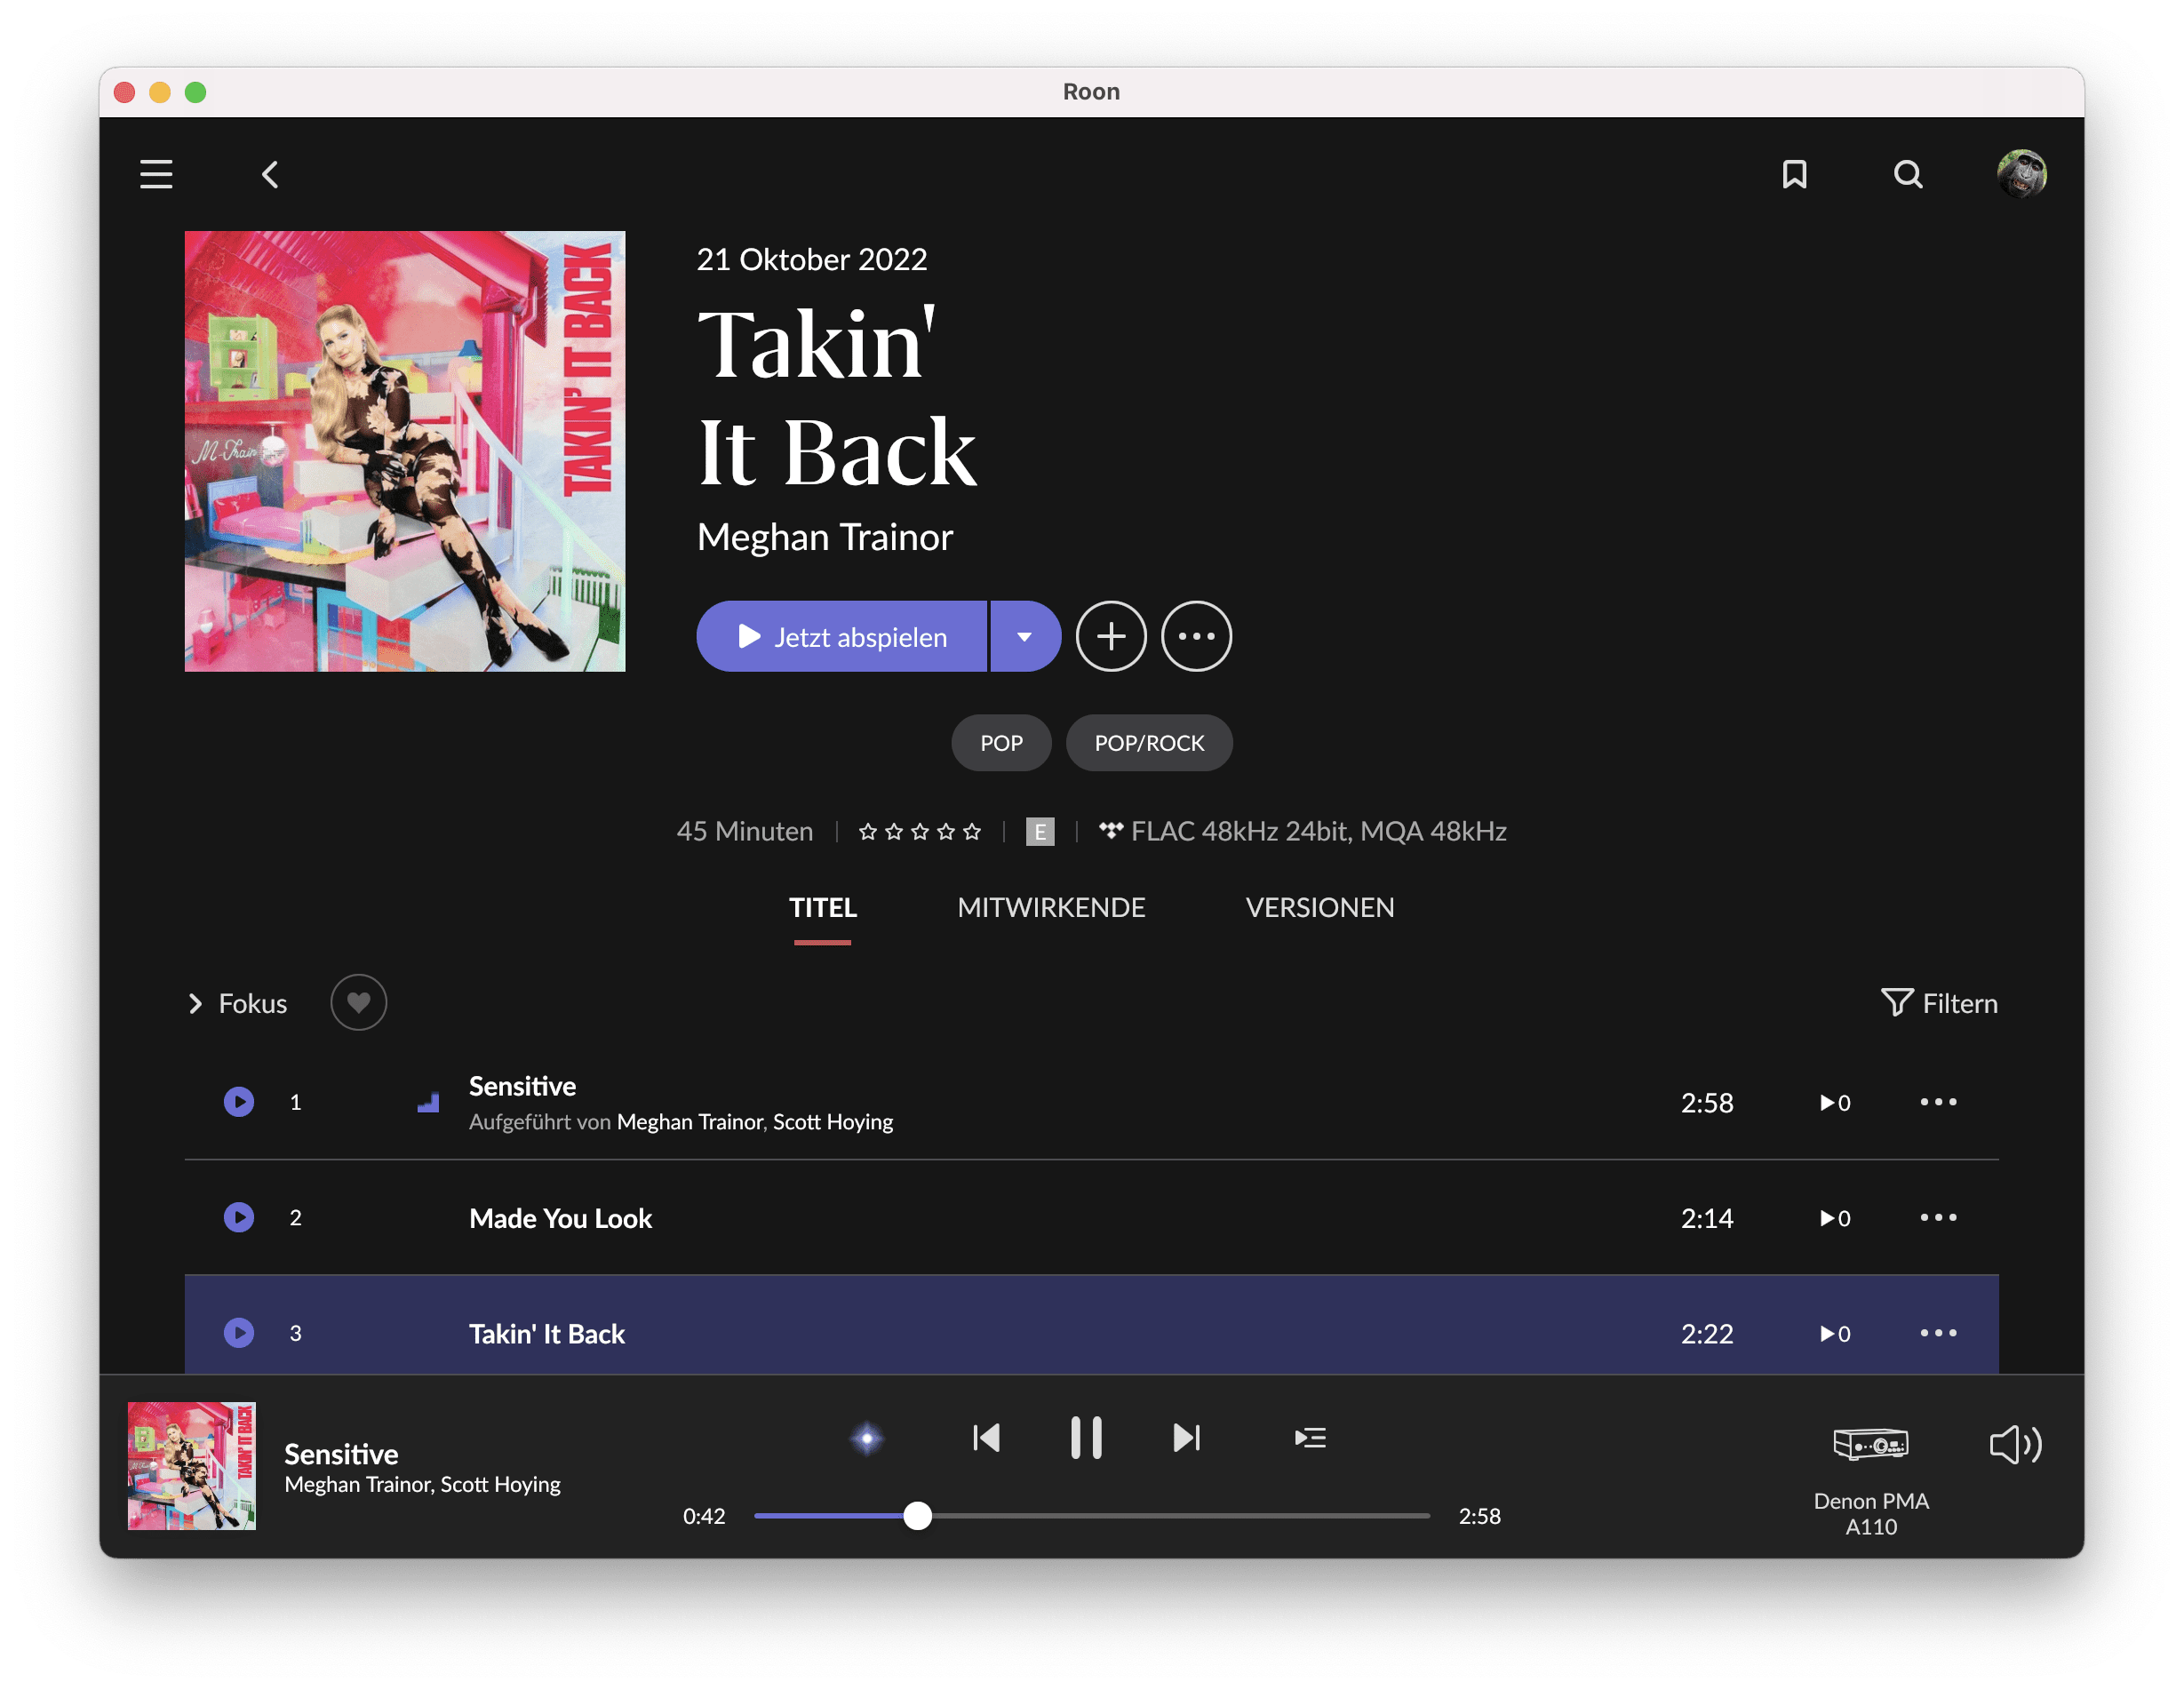Viewport: 2184px width, 1690px height.
Task: Go back with the left chevron
Action: pyautogui.click(x=270, y=175)
